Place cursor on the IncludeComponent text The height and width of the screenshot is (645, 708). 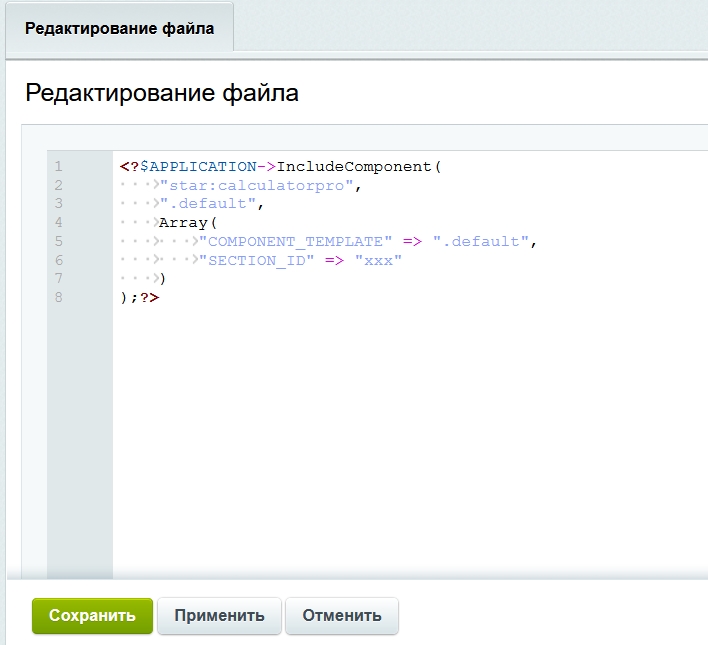point(355,166)
